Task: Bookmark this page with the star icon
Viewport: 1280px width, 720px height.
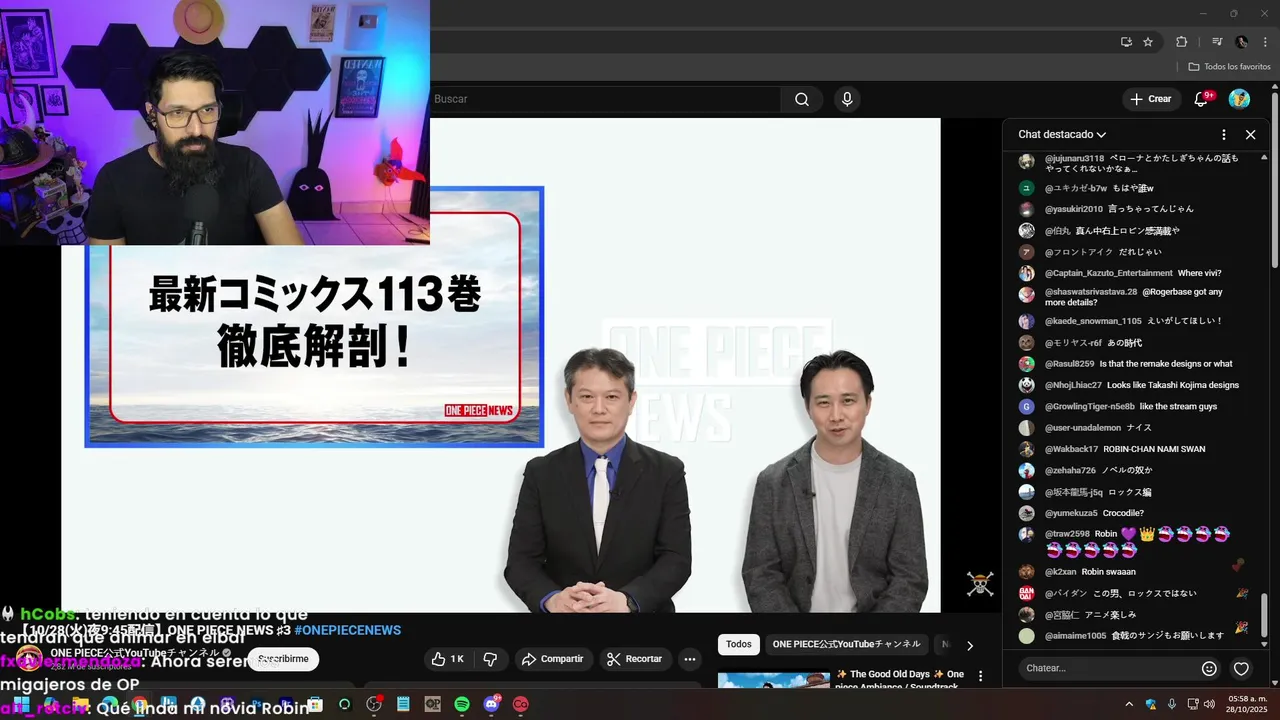Action: click(1148, 42)
